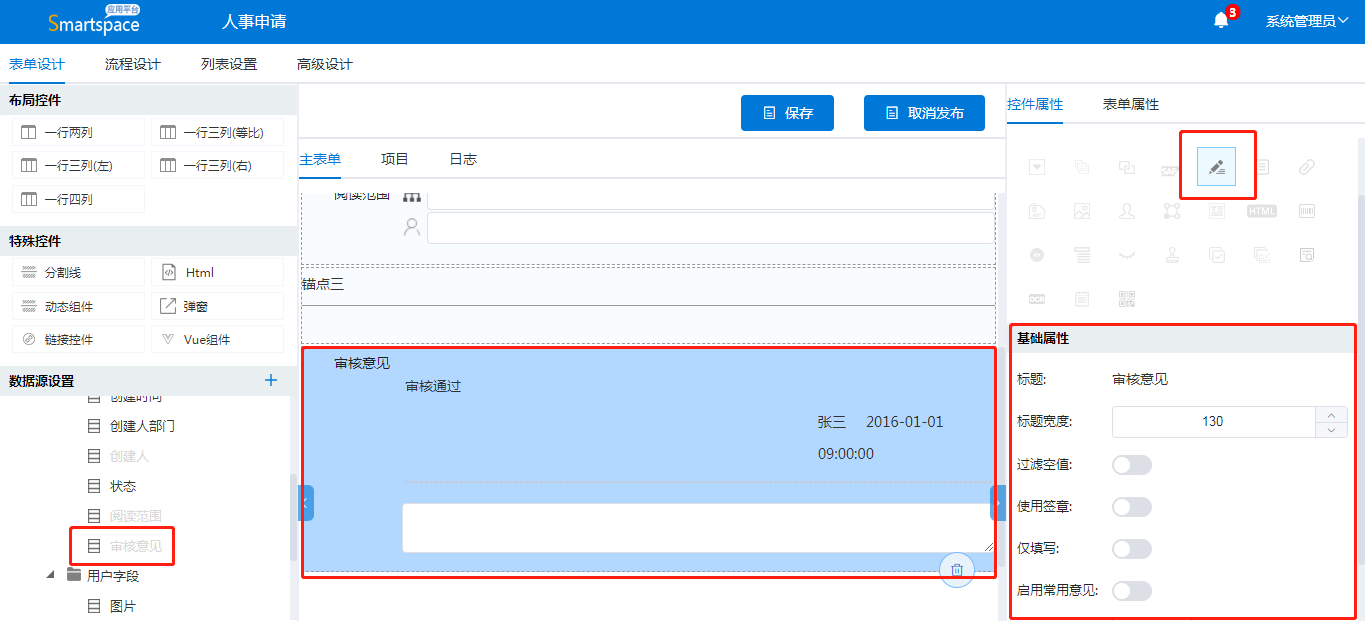Insert the Vue组件 control
Viewport: 1365px width, 621px height.
click(x=217, y=339)
